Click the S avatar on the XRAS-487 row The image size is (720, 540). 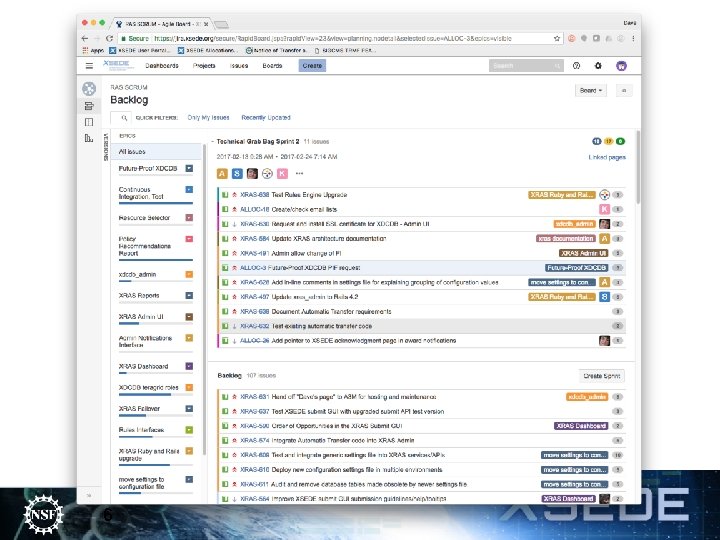point(604,297)
